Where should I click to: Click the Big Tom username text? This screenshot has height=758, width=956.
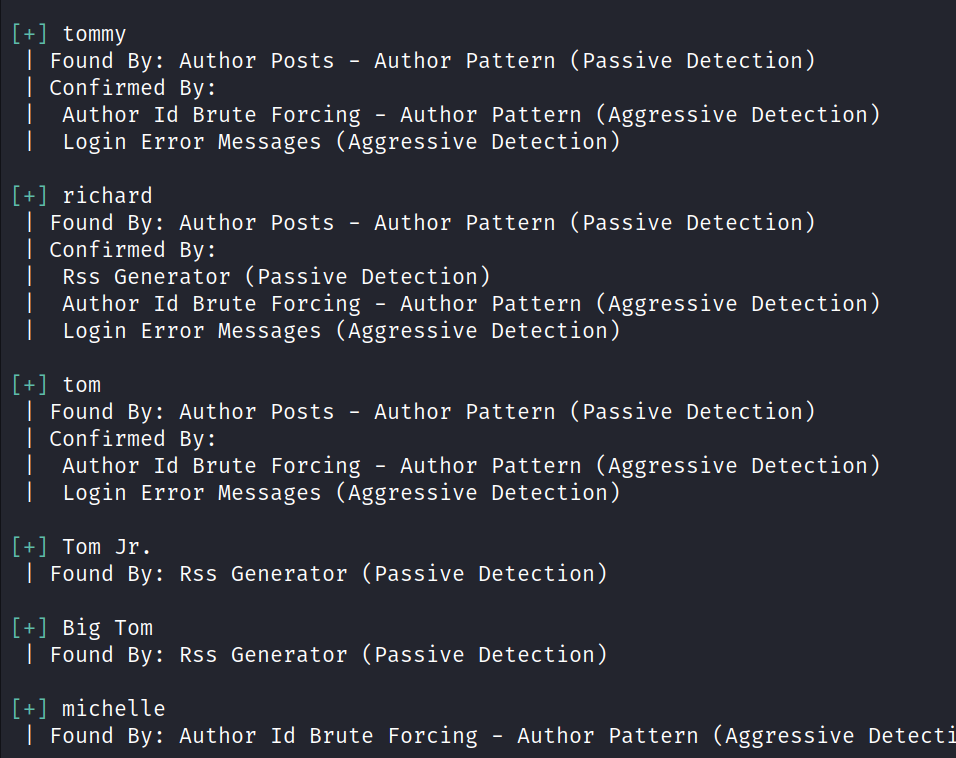pyautogui.click(x=107, y=628)
